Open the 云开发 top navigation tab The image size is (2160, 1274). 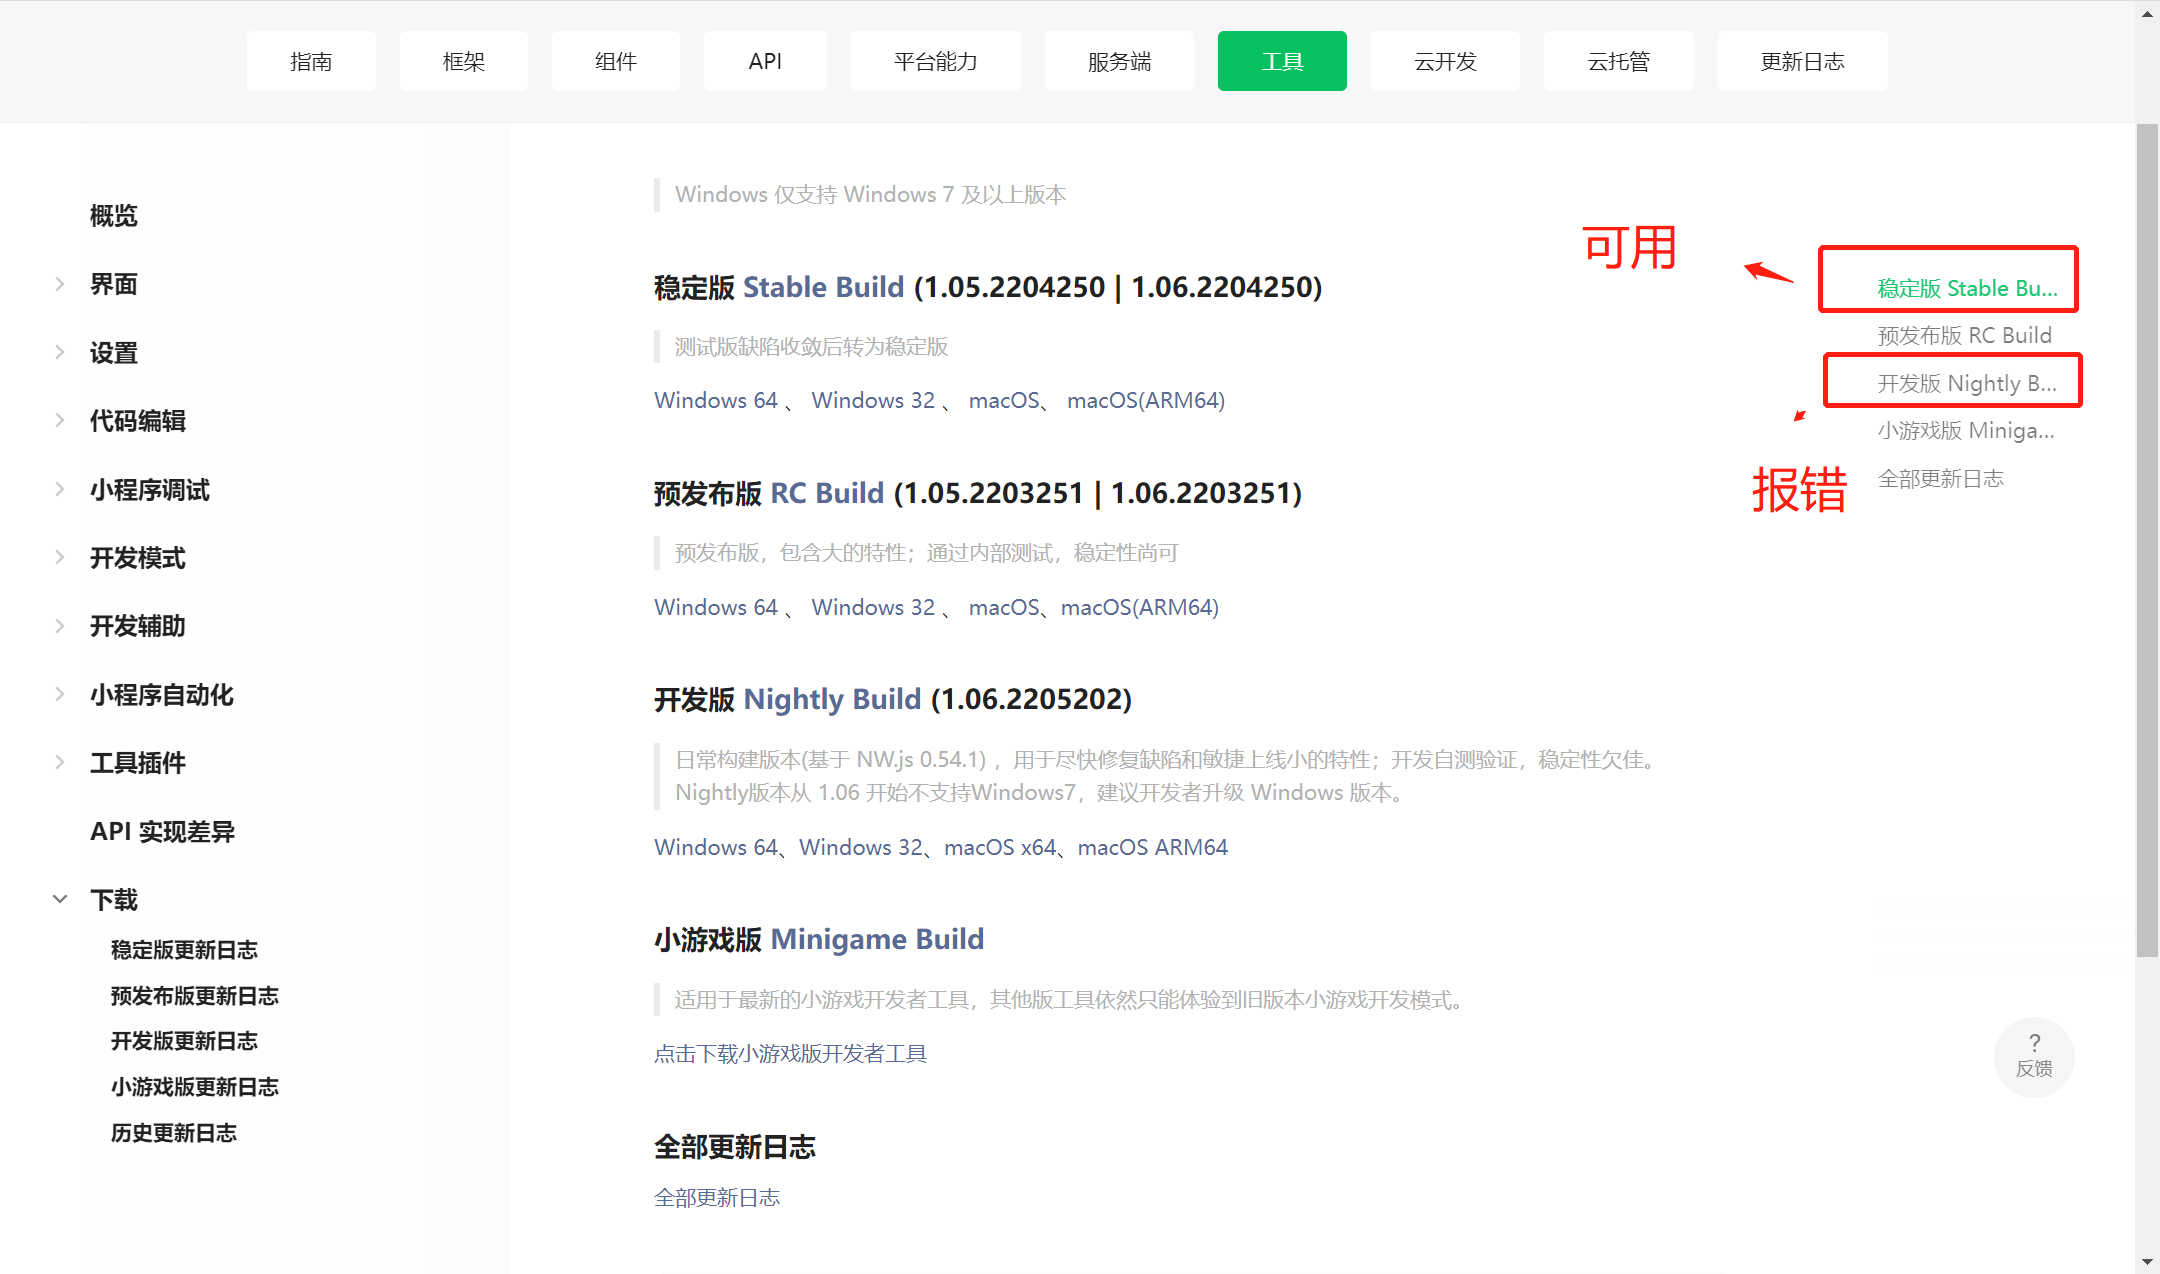tap(1444, 61)
